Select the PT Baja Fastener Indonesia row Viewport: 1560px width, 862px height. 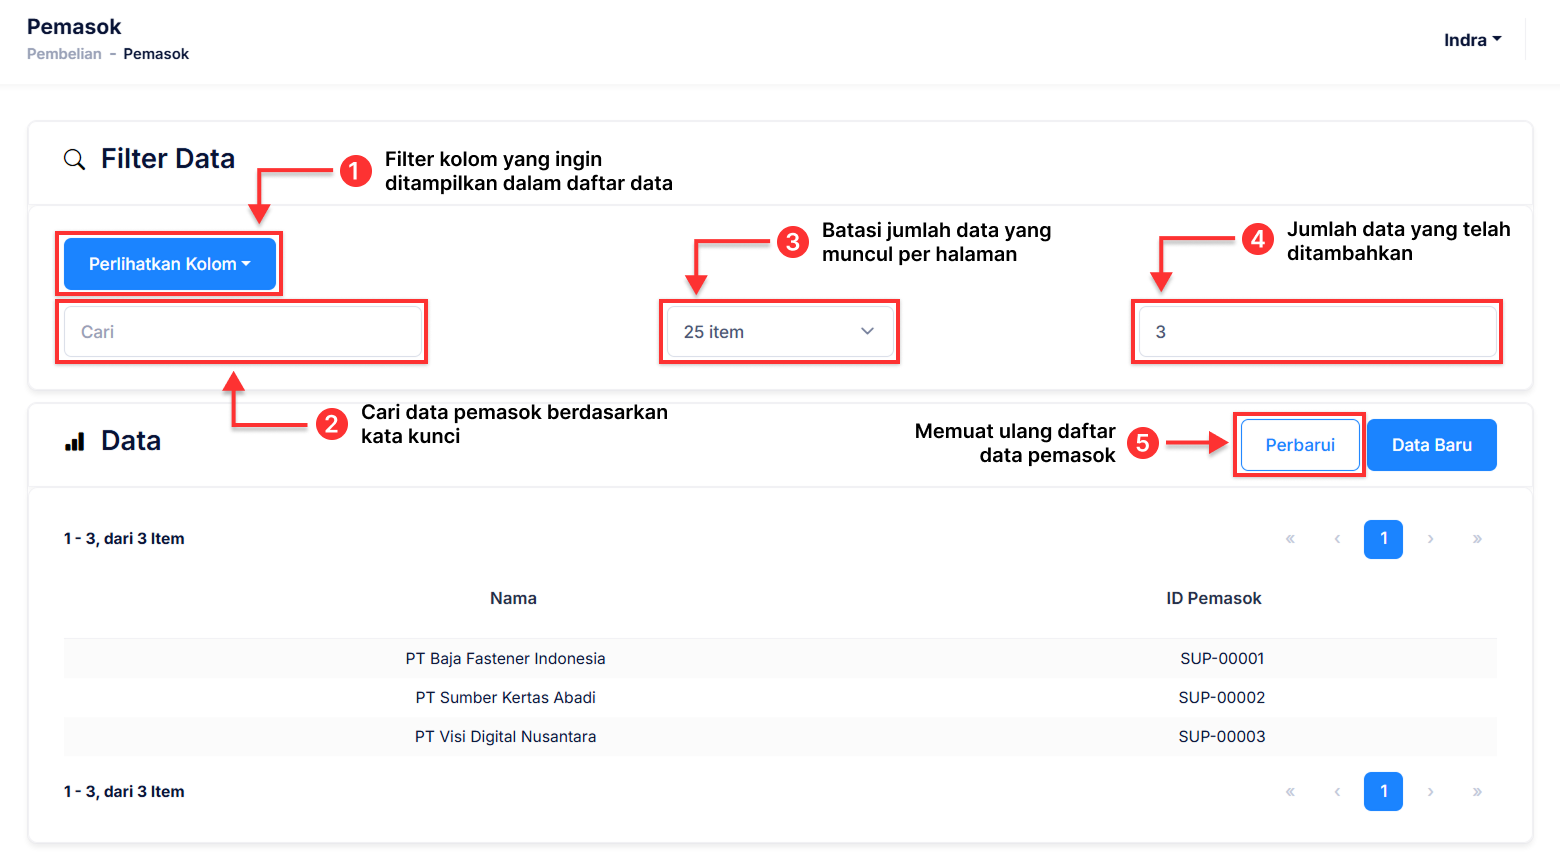click(505, 658)
